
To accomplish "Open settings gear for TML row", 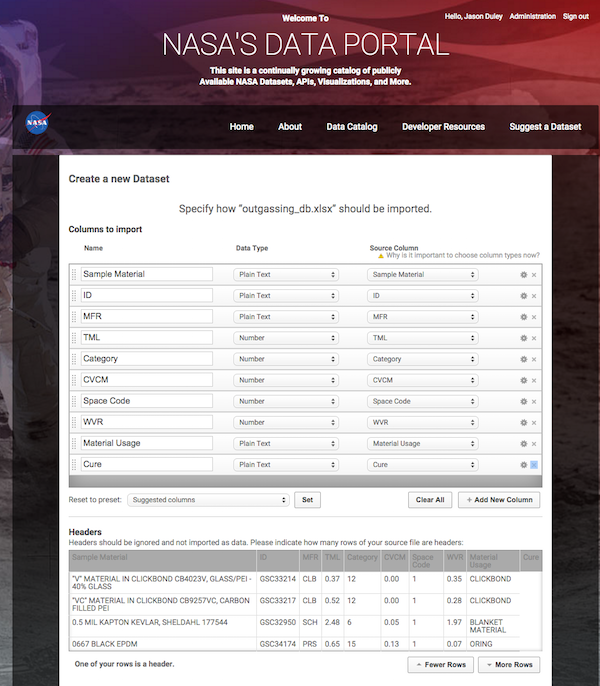I will (523, 338).
